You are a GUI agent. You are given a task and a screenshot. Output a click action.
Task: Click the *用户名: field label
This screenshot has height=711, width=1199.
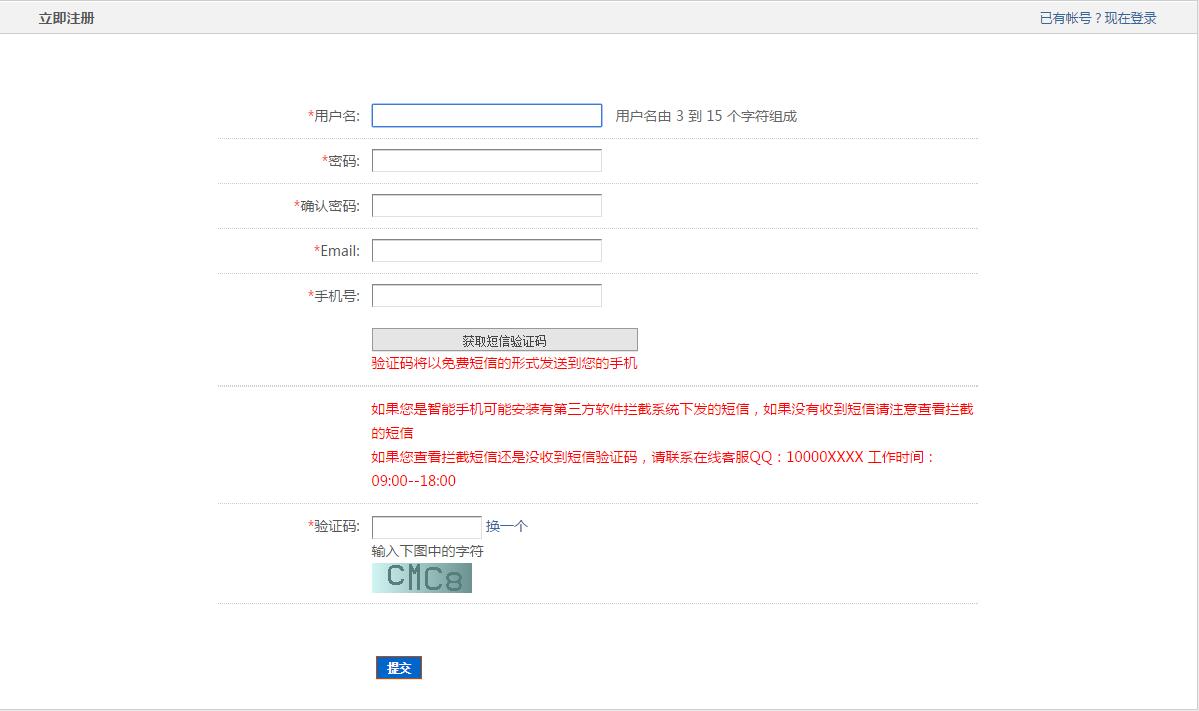pos(334,116)
